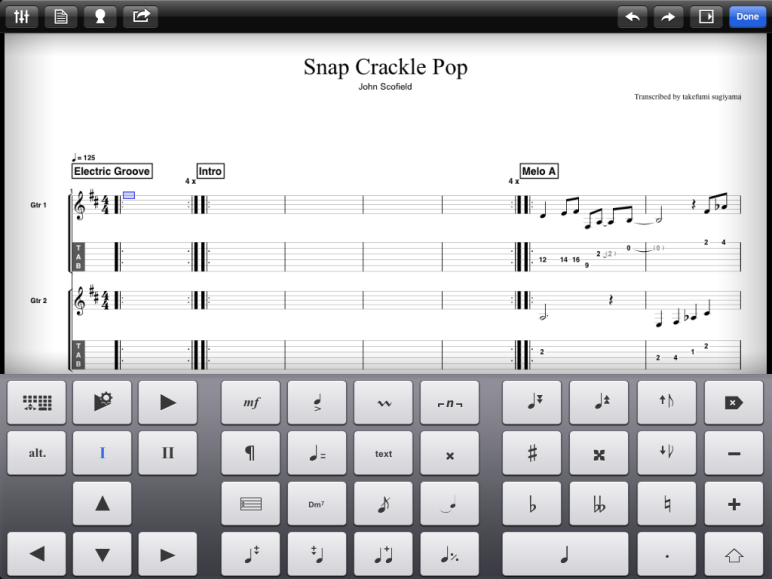
Task: Add vibrato wavy-line marking
Action: [x=384, y=402]
